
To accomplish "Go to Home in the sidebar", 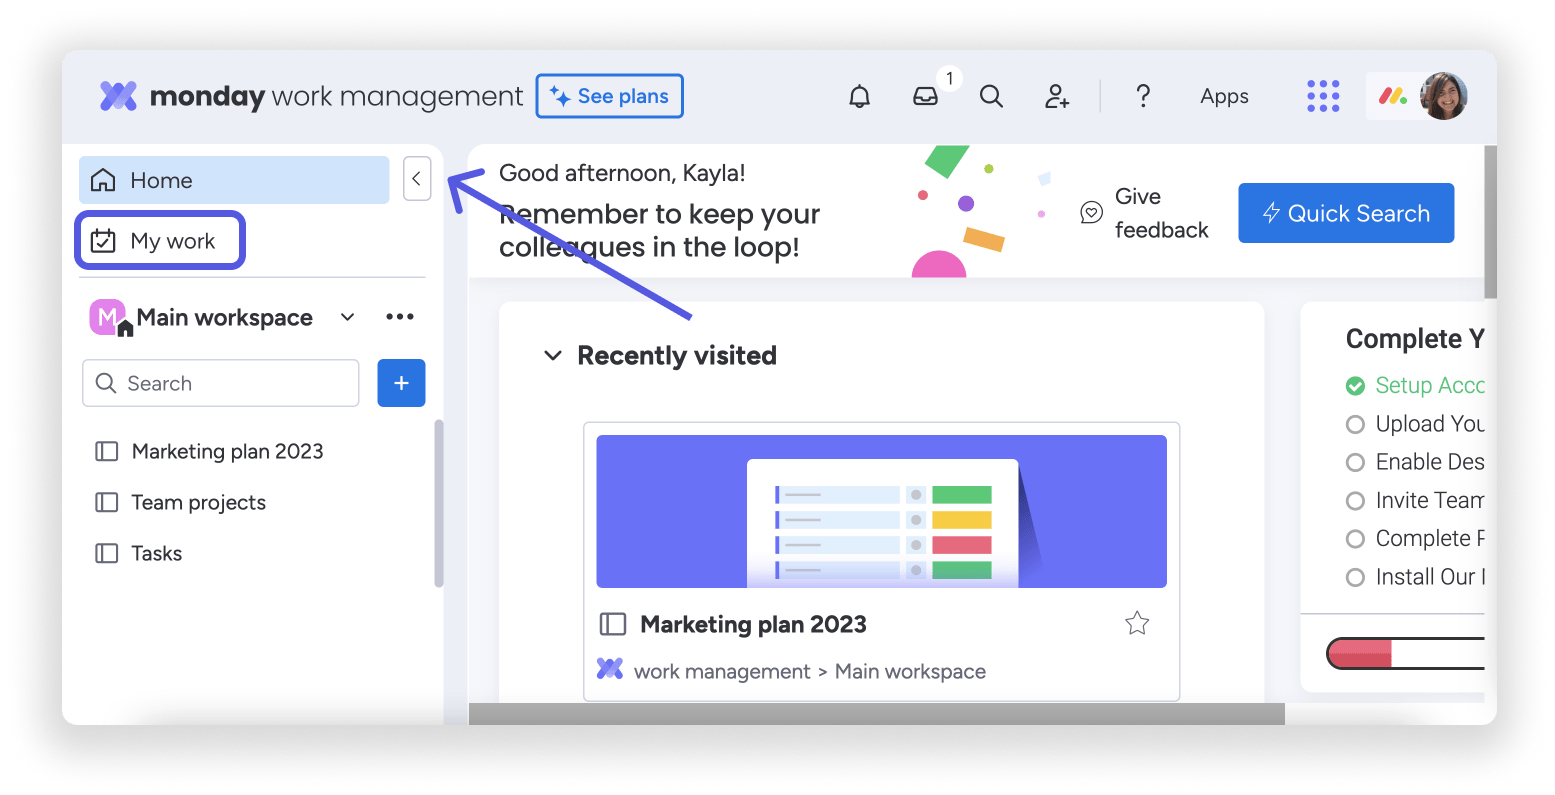I will point(234,180).
